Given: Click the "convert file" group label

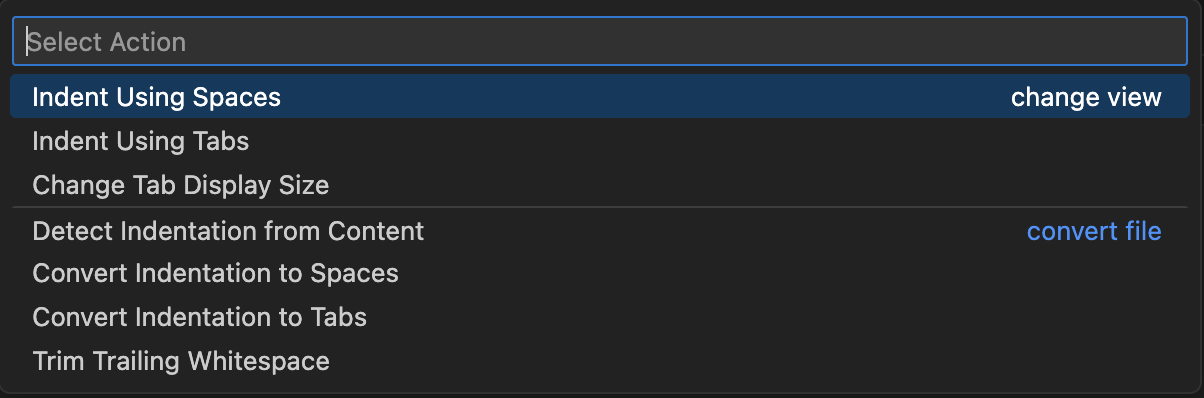Looking at the screenshot, I should [1094, 231].
